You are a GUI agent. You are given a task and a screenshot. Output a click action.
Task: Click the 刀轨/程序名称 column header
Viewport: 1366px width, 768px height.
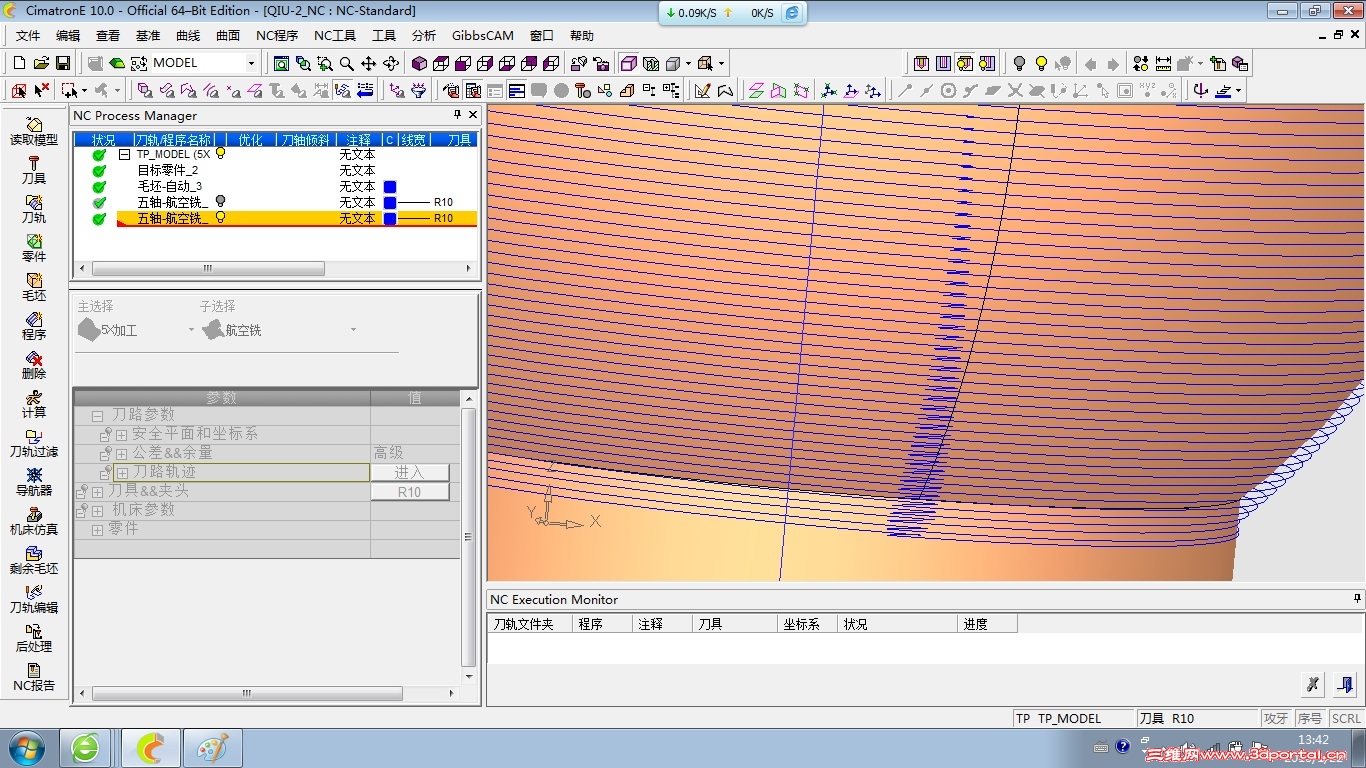[174, 140]
